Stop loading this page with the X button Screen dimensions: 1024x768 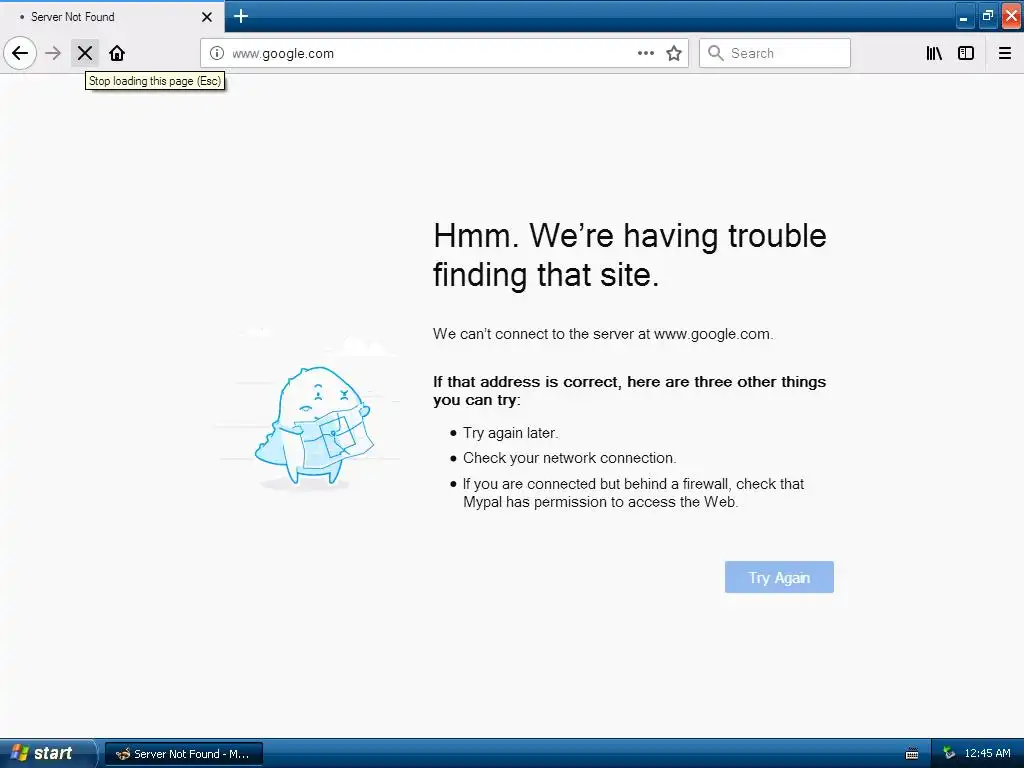(x=85, y=53)
